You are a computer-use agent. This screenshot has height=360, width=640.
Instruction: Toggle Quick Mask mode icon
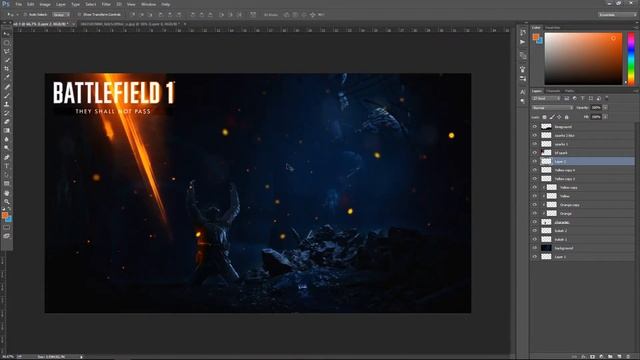pyautogui.click(x=7, y=228)
